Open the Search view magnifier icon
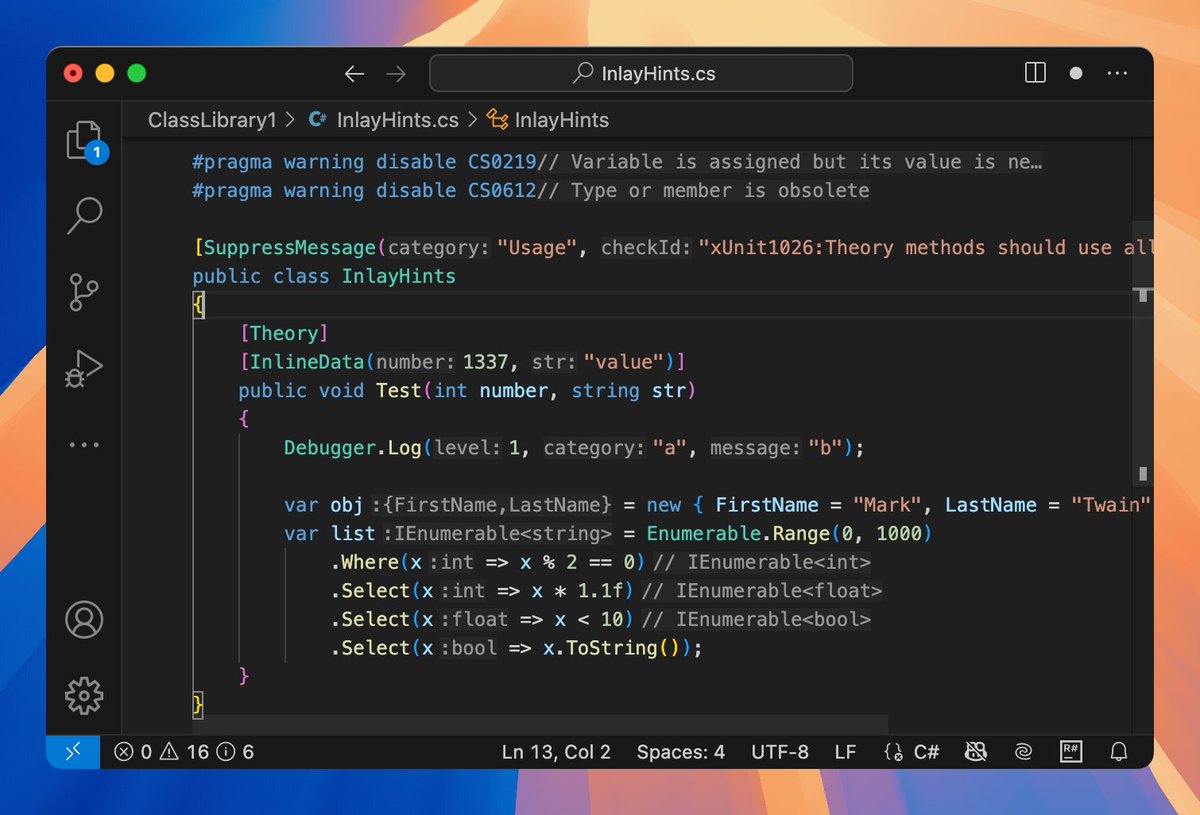 pyautogui.click(x=84, y=215)
